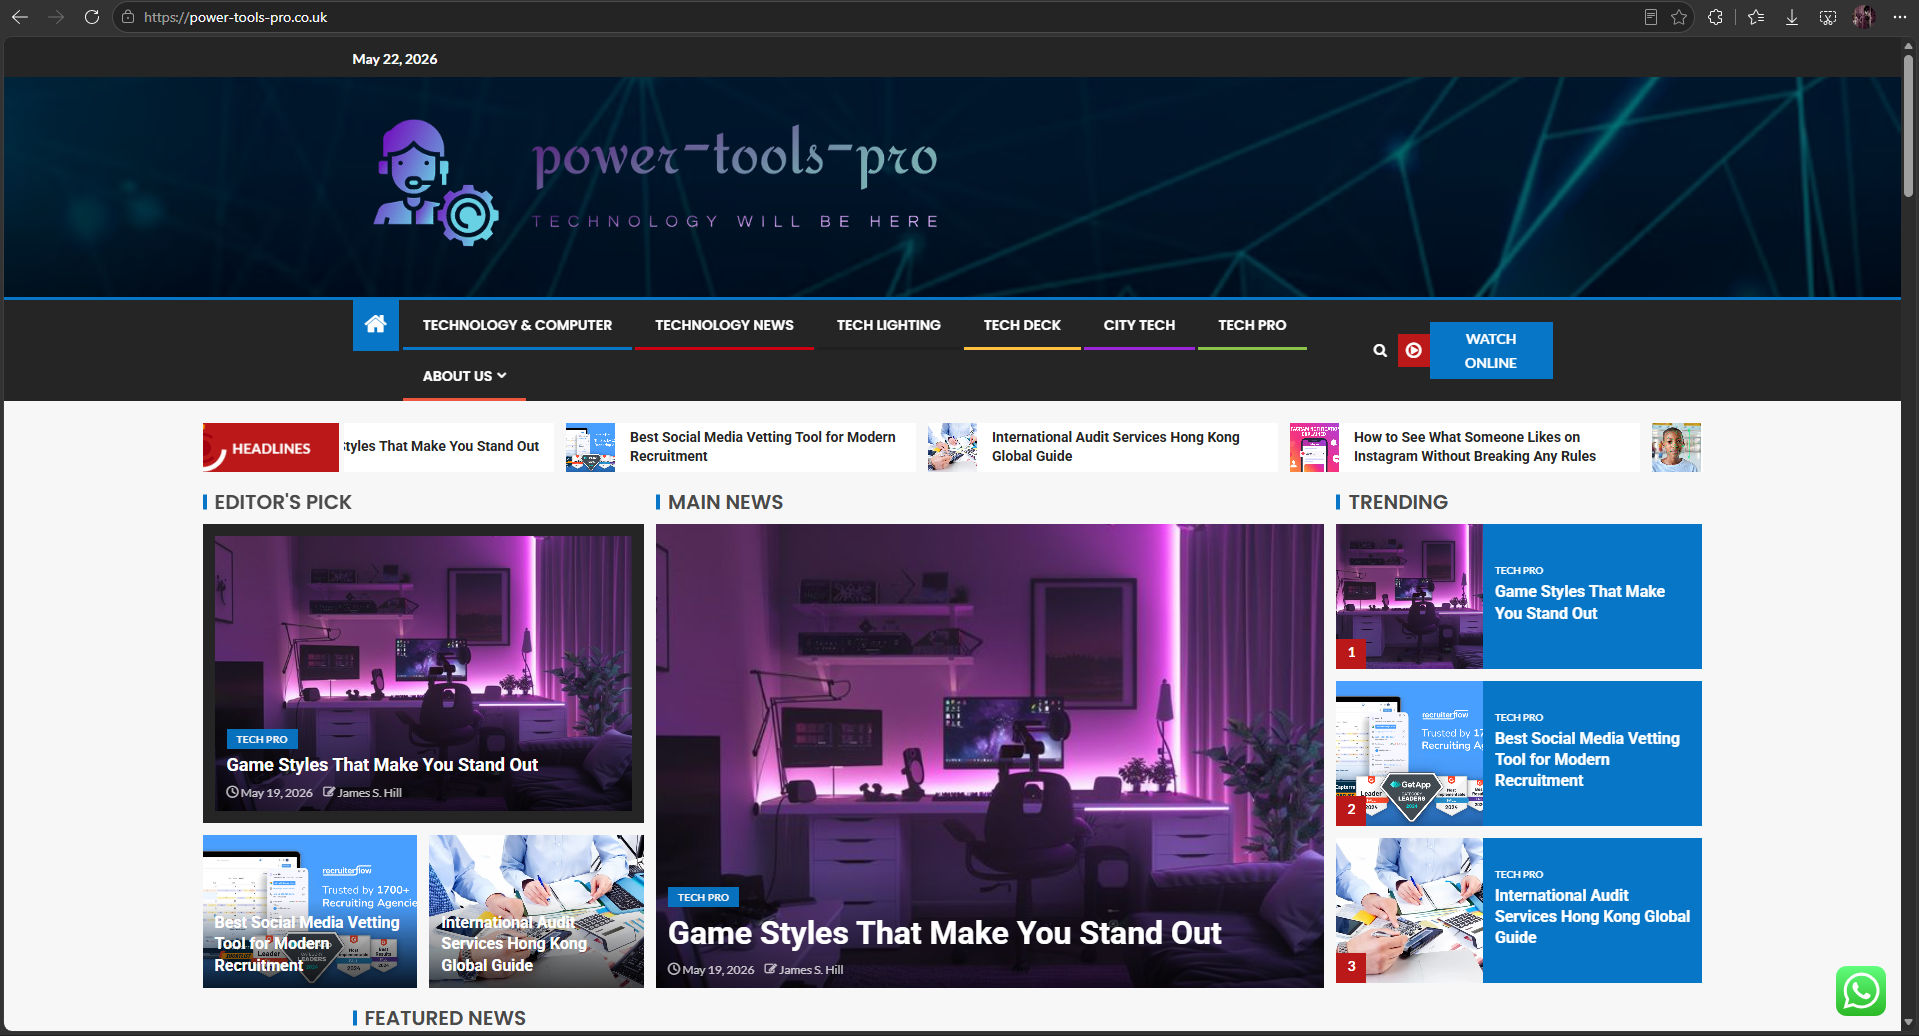Open headline International Audit Services Hong Kong
The width and height of the screenshot is (1919, 1036).
[1115, 447]
